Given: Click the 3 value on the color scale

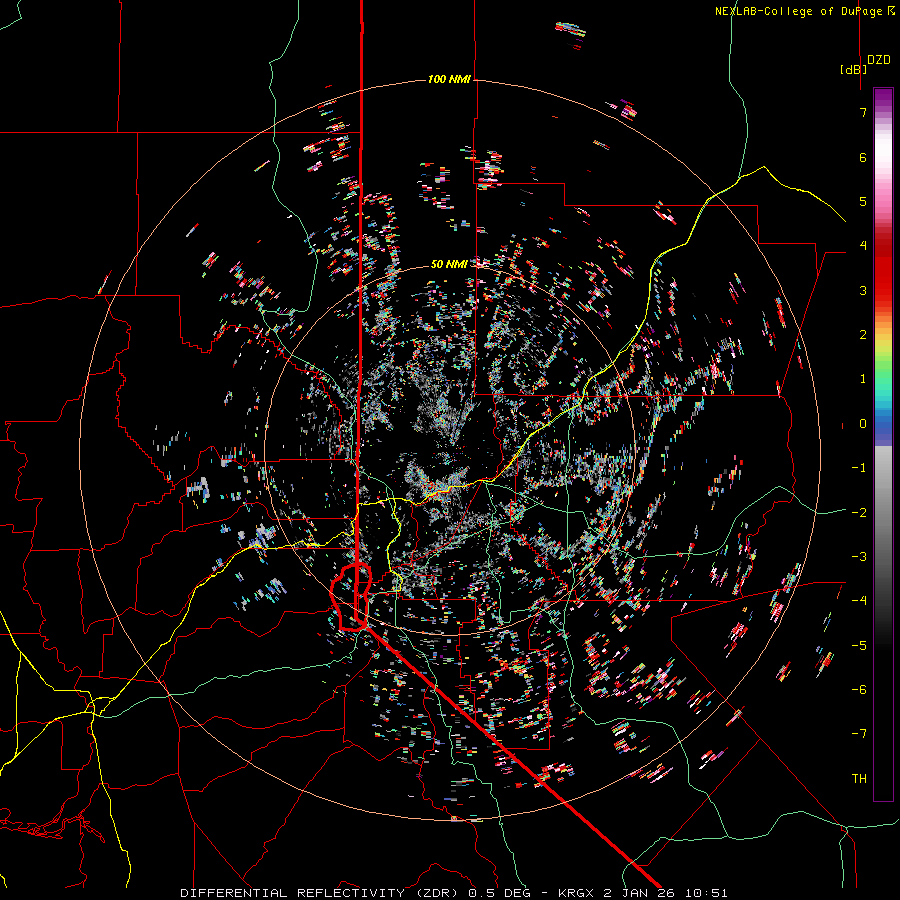Looking at the screenshot, I should coord(863,290).
